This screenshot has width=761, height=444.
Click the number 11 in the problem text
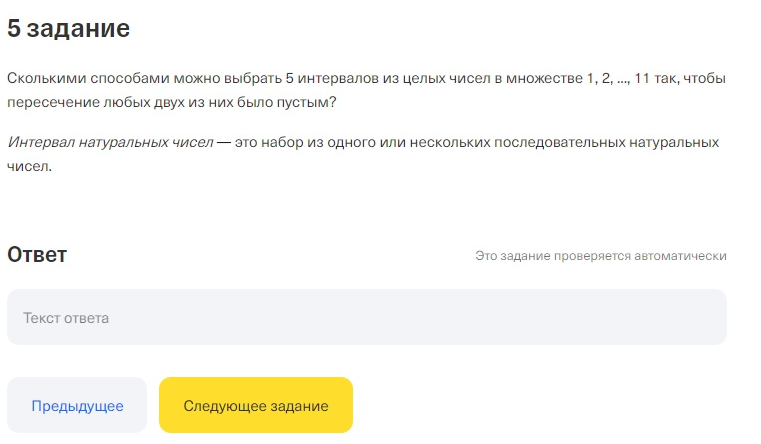[641, 78]
